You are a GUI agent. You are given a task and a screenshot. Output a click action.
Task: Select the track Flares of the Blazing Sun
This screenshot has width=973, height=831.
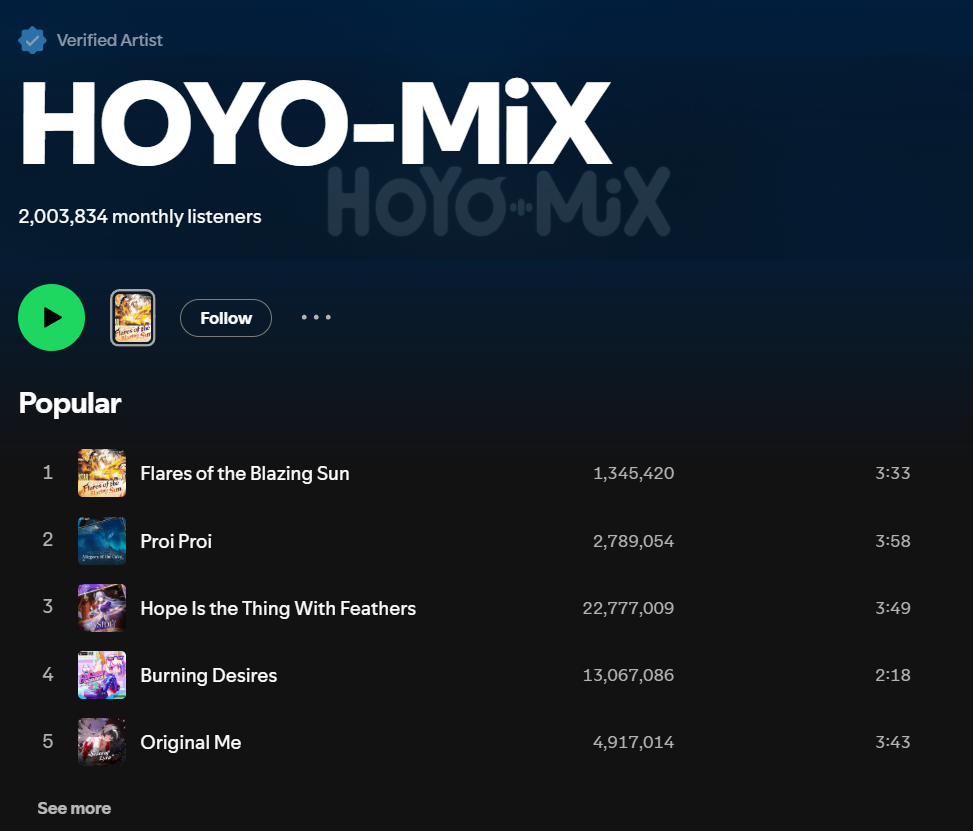pyautogui.click(x=244, y=474)
